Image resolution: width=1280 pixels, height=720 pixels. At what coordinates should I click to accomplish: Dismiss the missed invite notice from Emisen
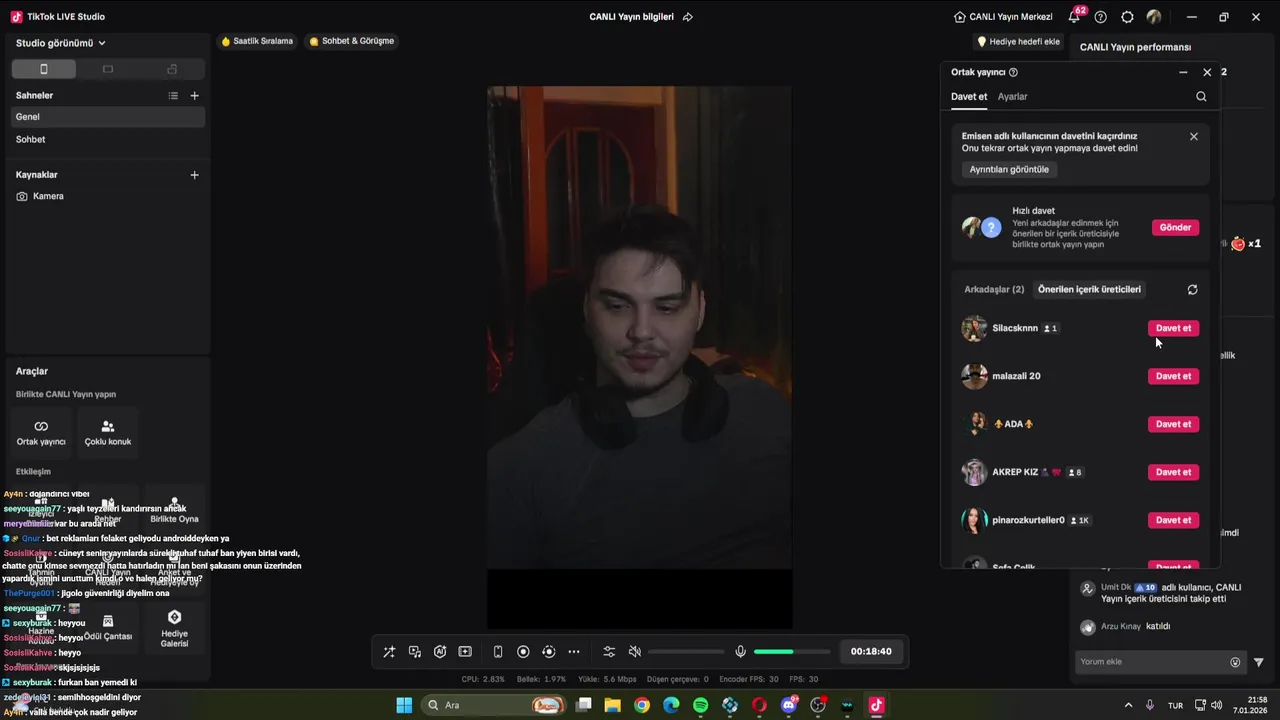(x=1193, y=137)
